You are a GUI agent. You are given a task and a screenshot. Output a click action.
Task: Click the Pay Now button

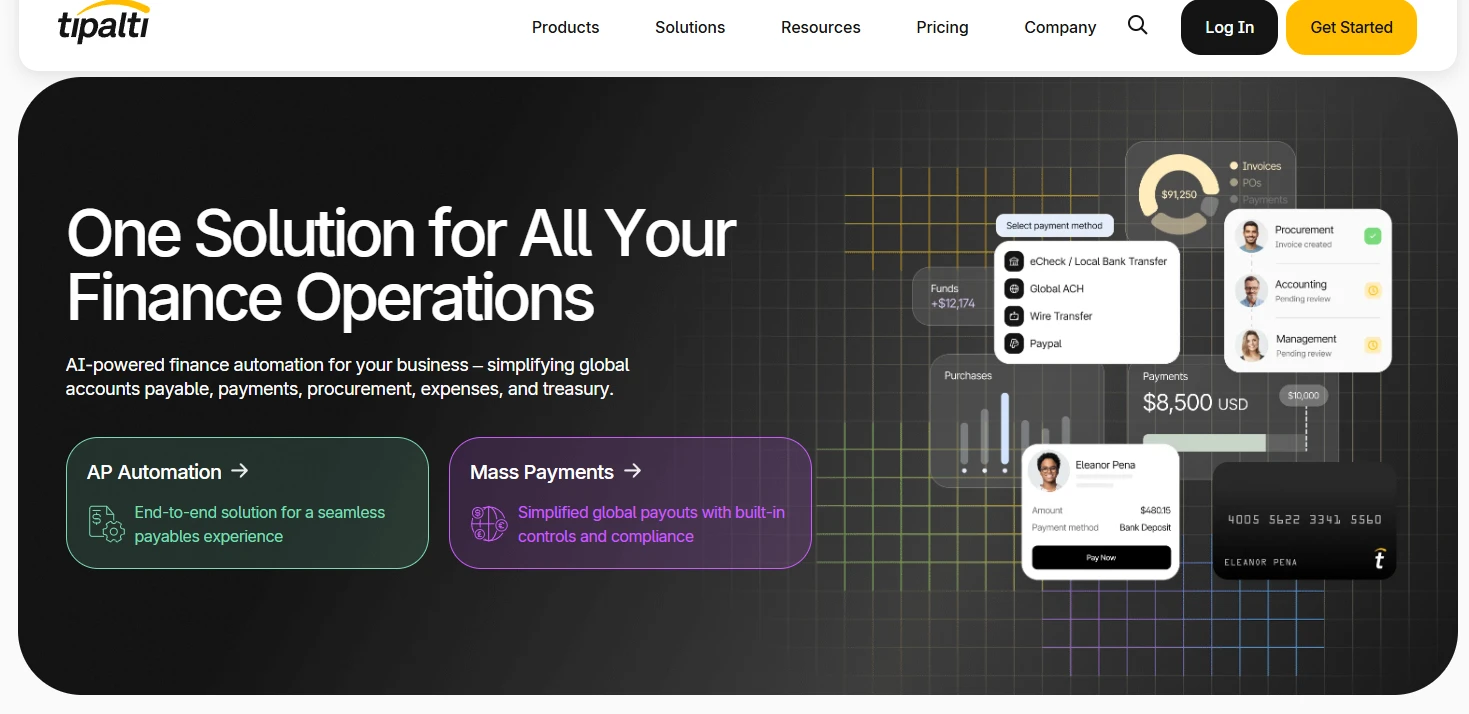click(1101, 557)
